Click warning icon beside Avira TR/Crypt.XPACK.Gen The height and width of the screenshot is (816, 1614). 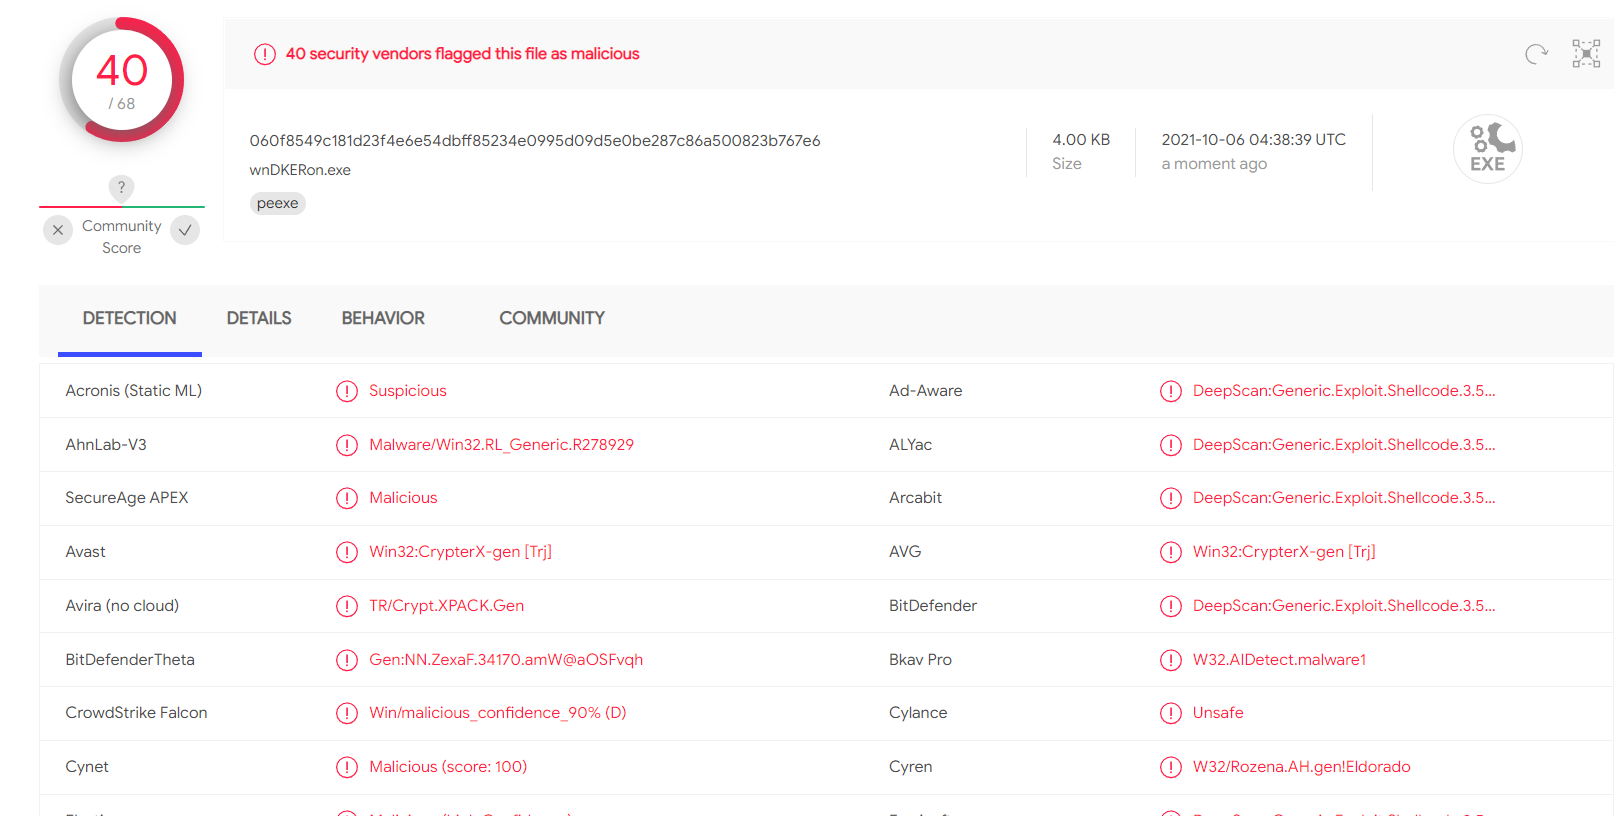click(347, 606)
